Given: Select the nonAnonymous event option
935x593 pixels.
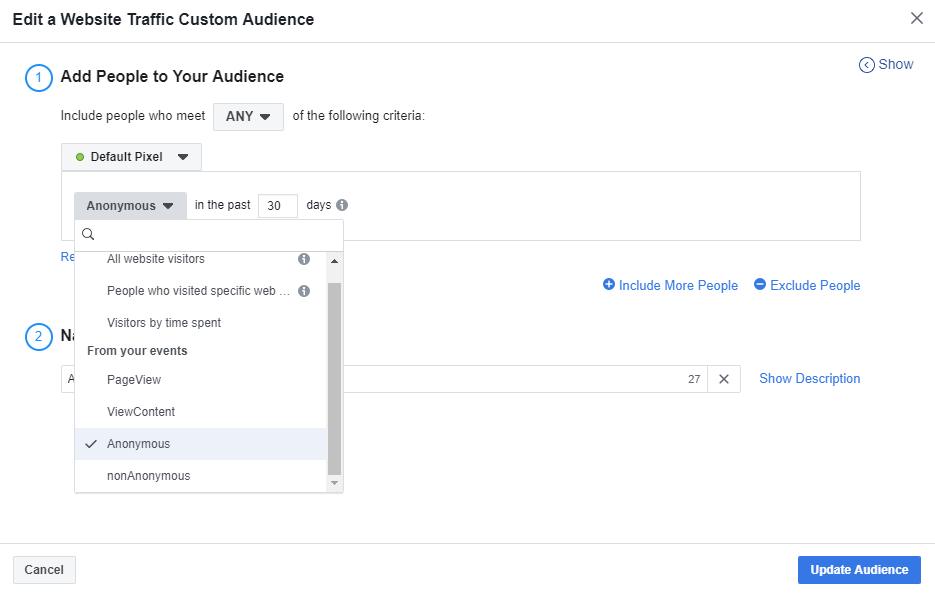Looking at the screenshot, I should click(x=148, y=476).
